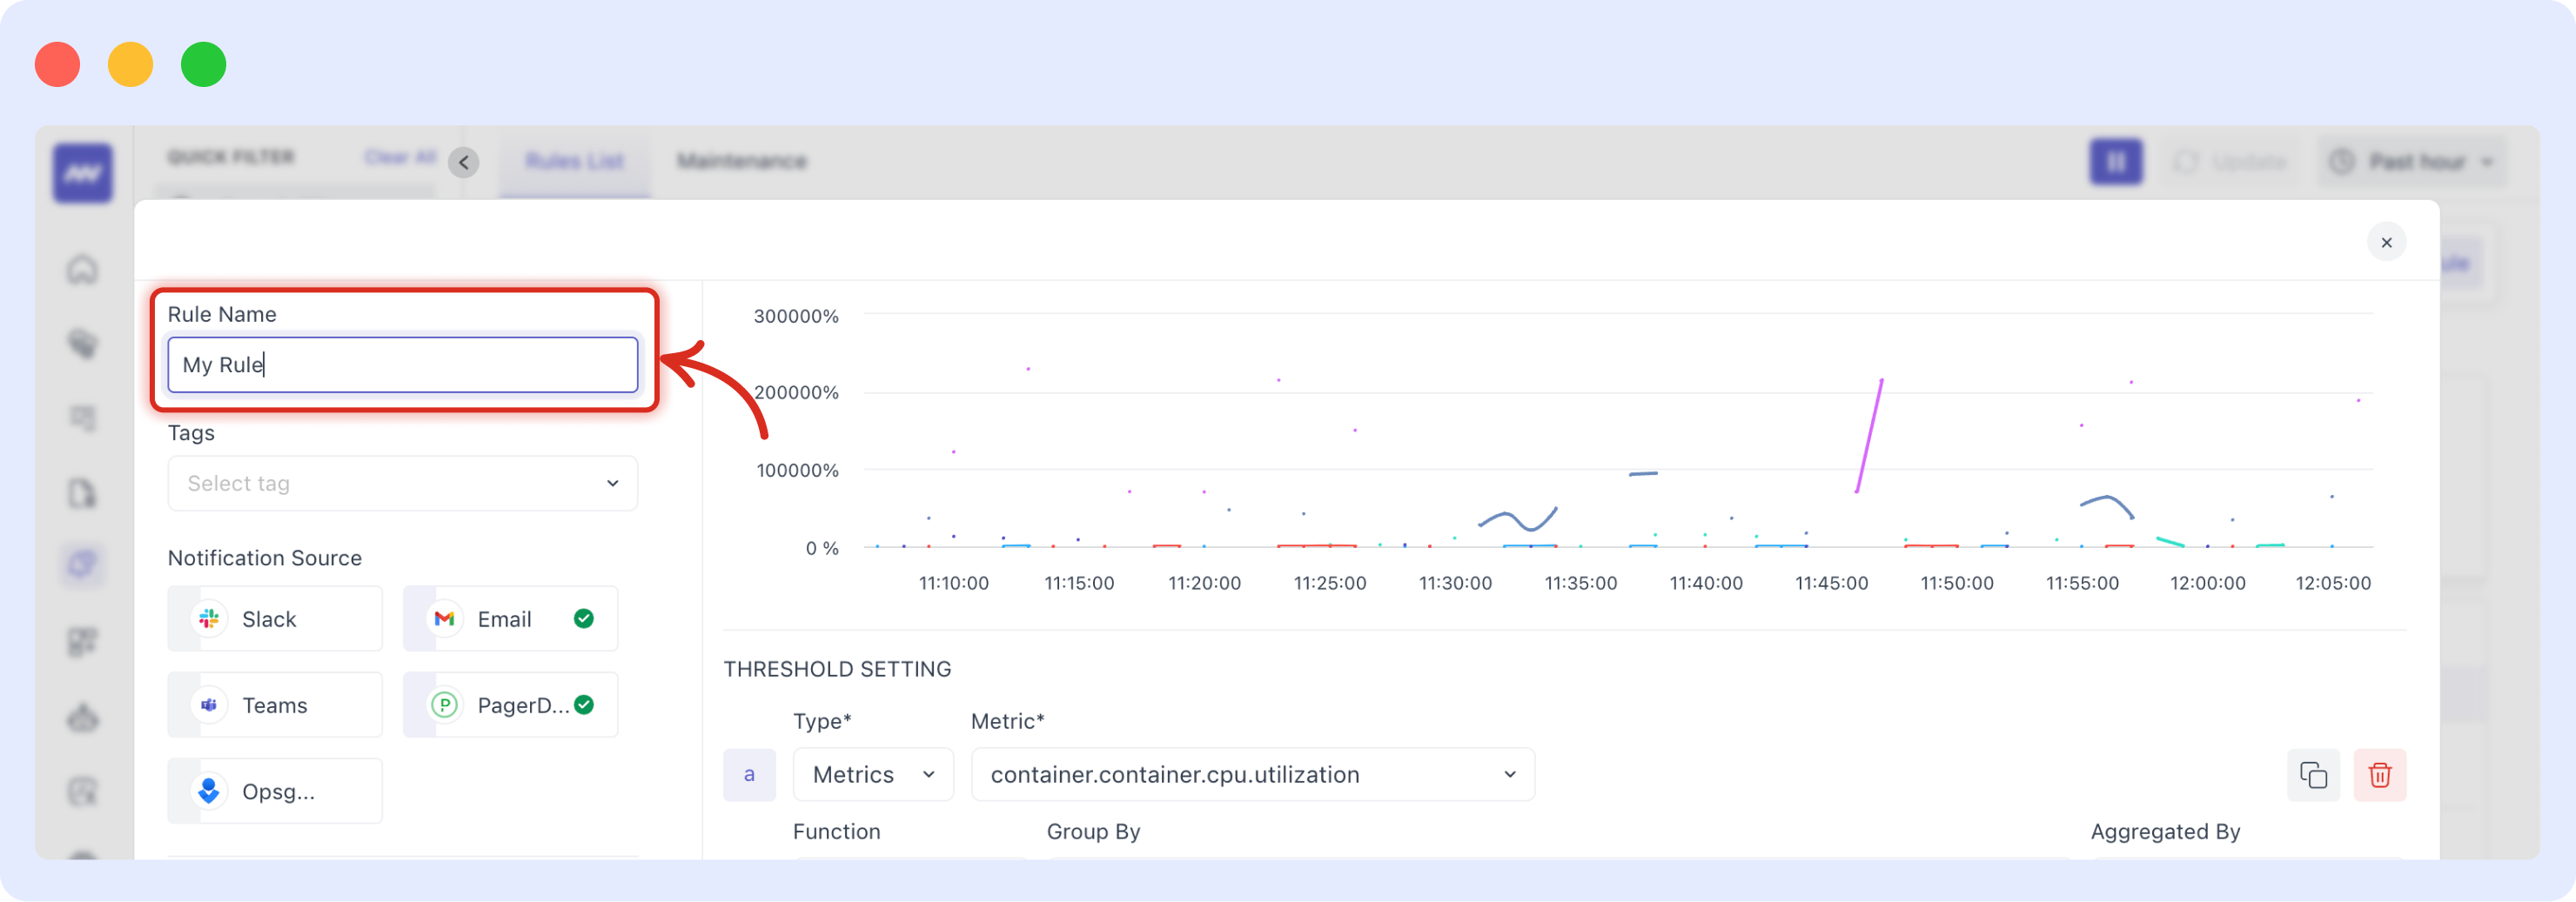Open the Select tag dropdown
The width and height of the screenshot is (2576, 902).
click(x=402, y=484)
